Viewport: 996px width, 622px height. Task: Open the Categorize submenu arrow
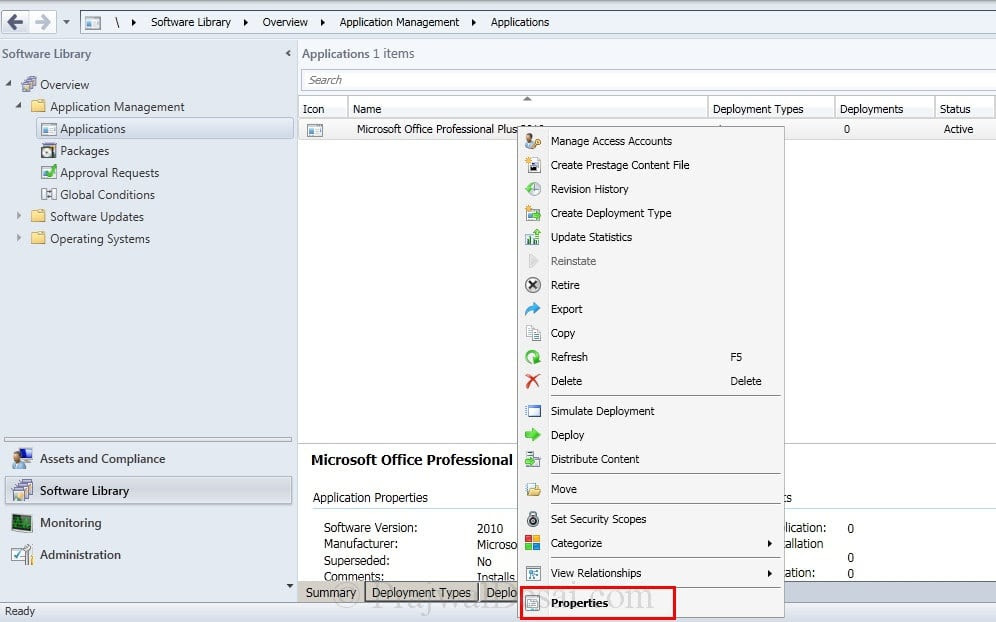tap(769, 543)
